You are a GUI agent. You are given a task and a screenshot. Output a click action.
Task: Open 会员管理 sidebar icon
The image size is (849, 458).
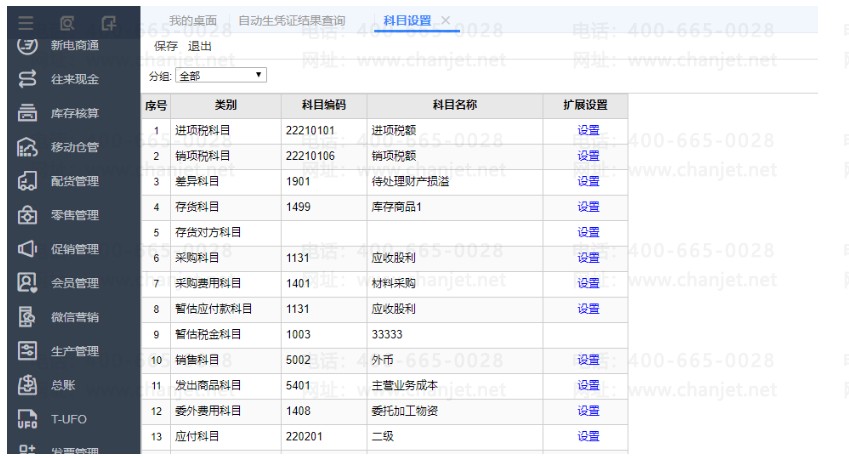(x=27, y=283)
